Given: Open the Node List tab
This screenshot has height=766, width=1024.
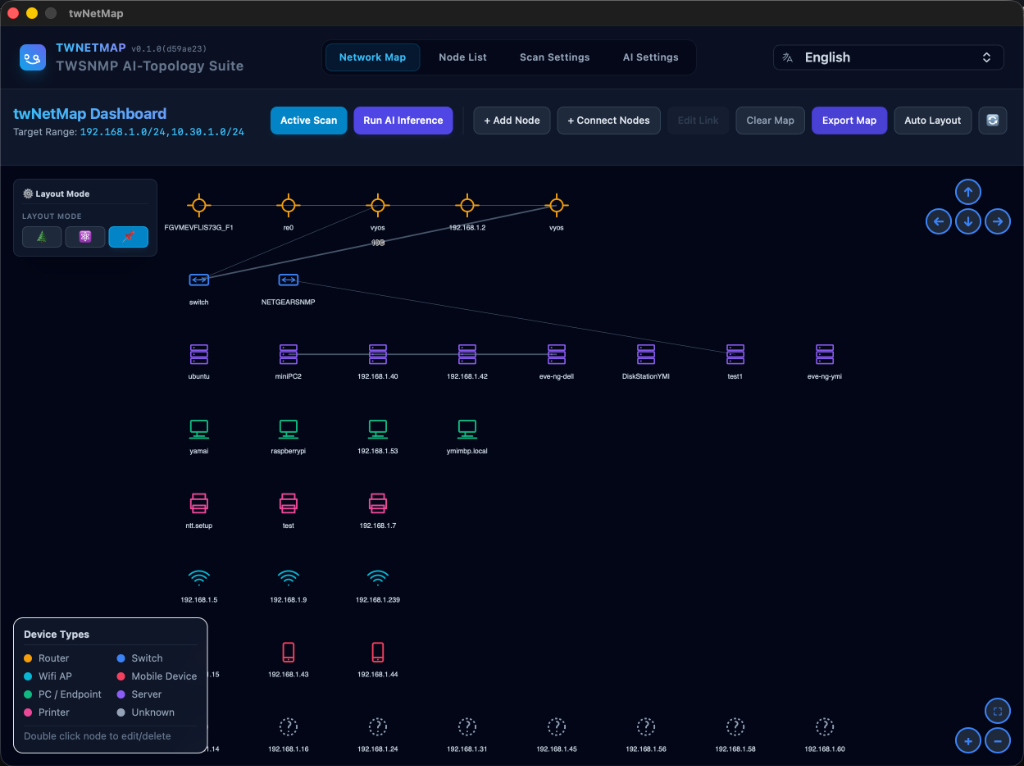Looking at the screenshot, I should coord(462,57).
